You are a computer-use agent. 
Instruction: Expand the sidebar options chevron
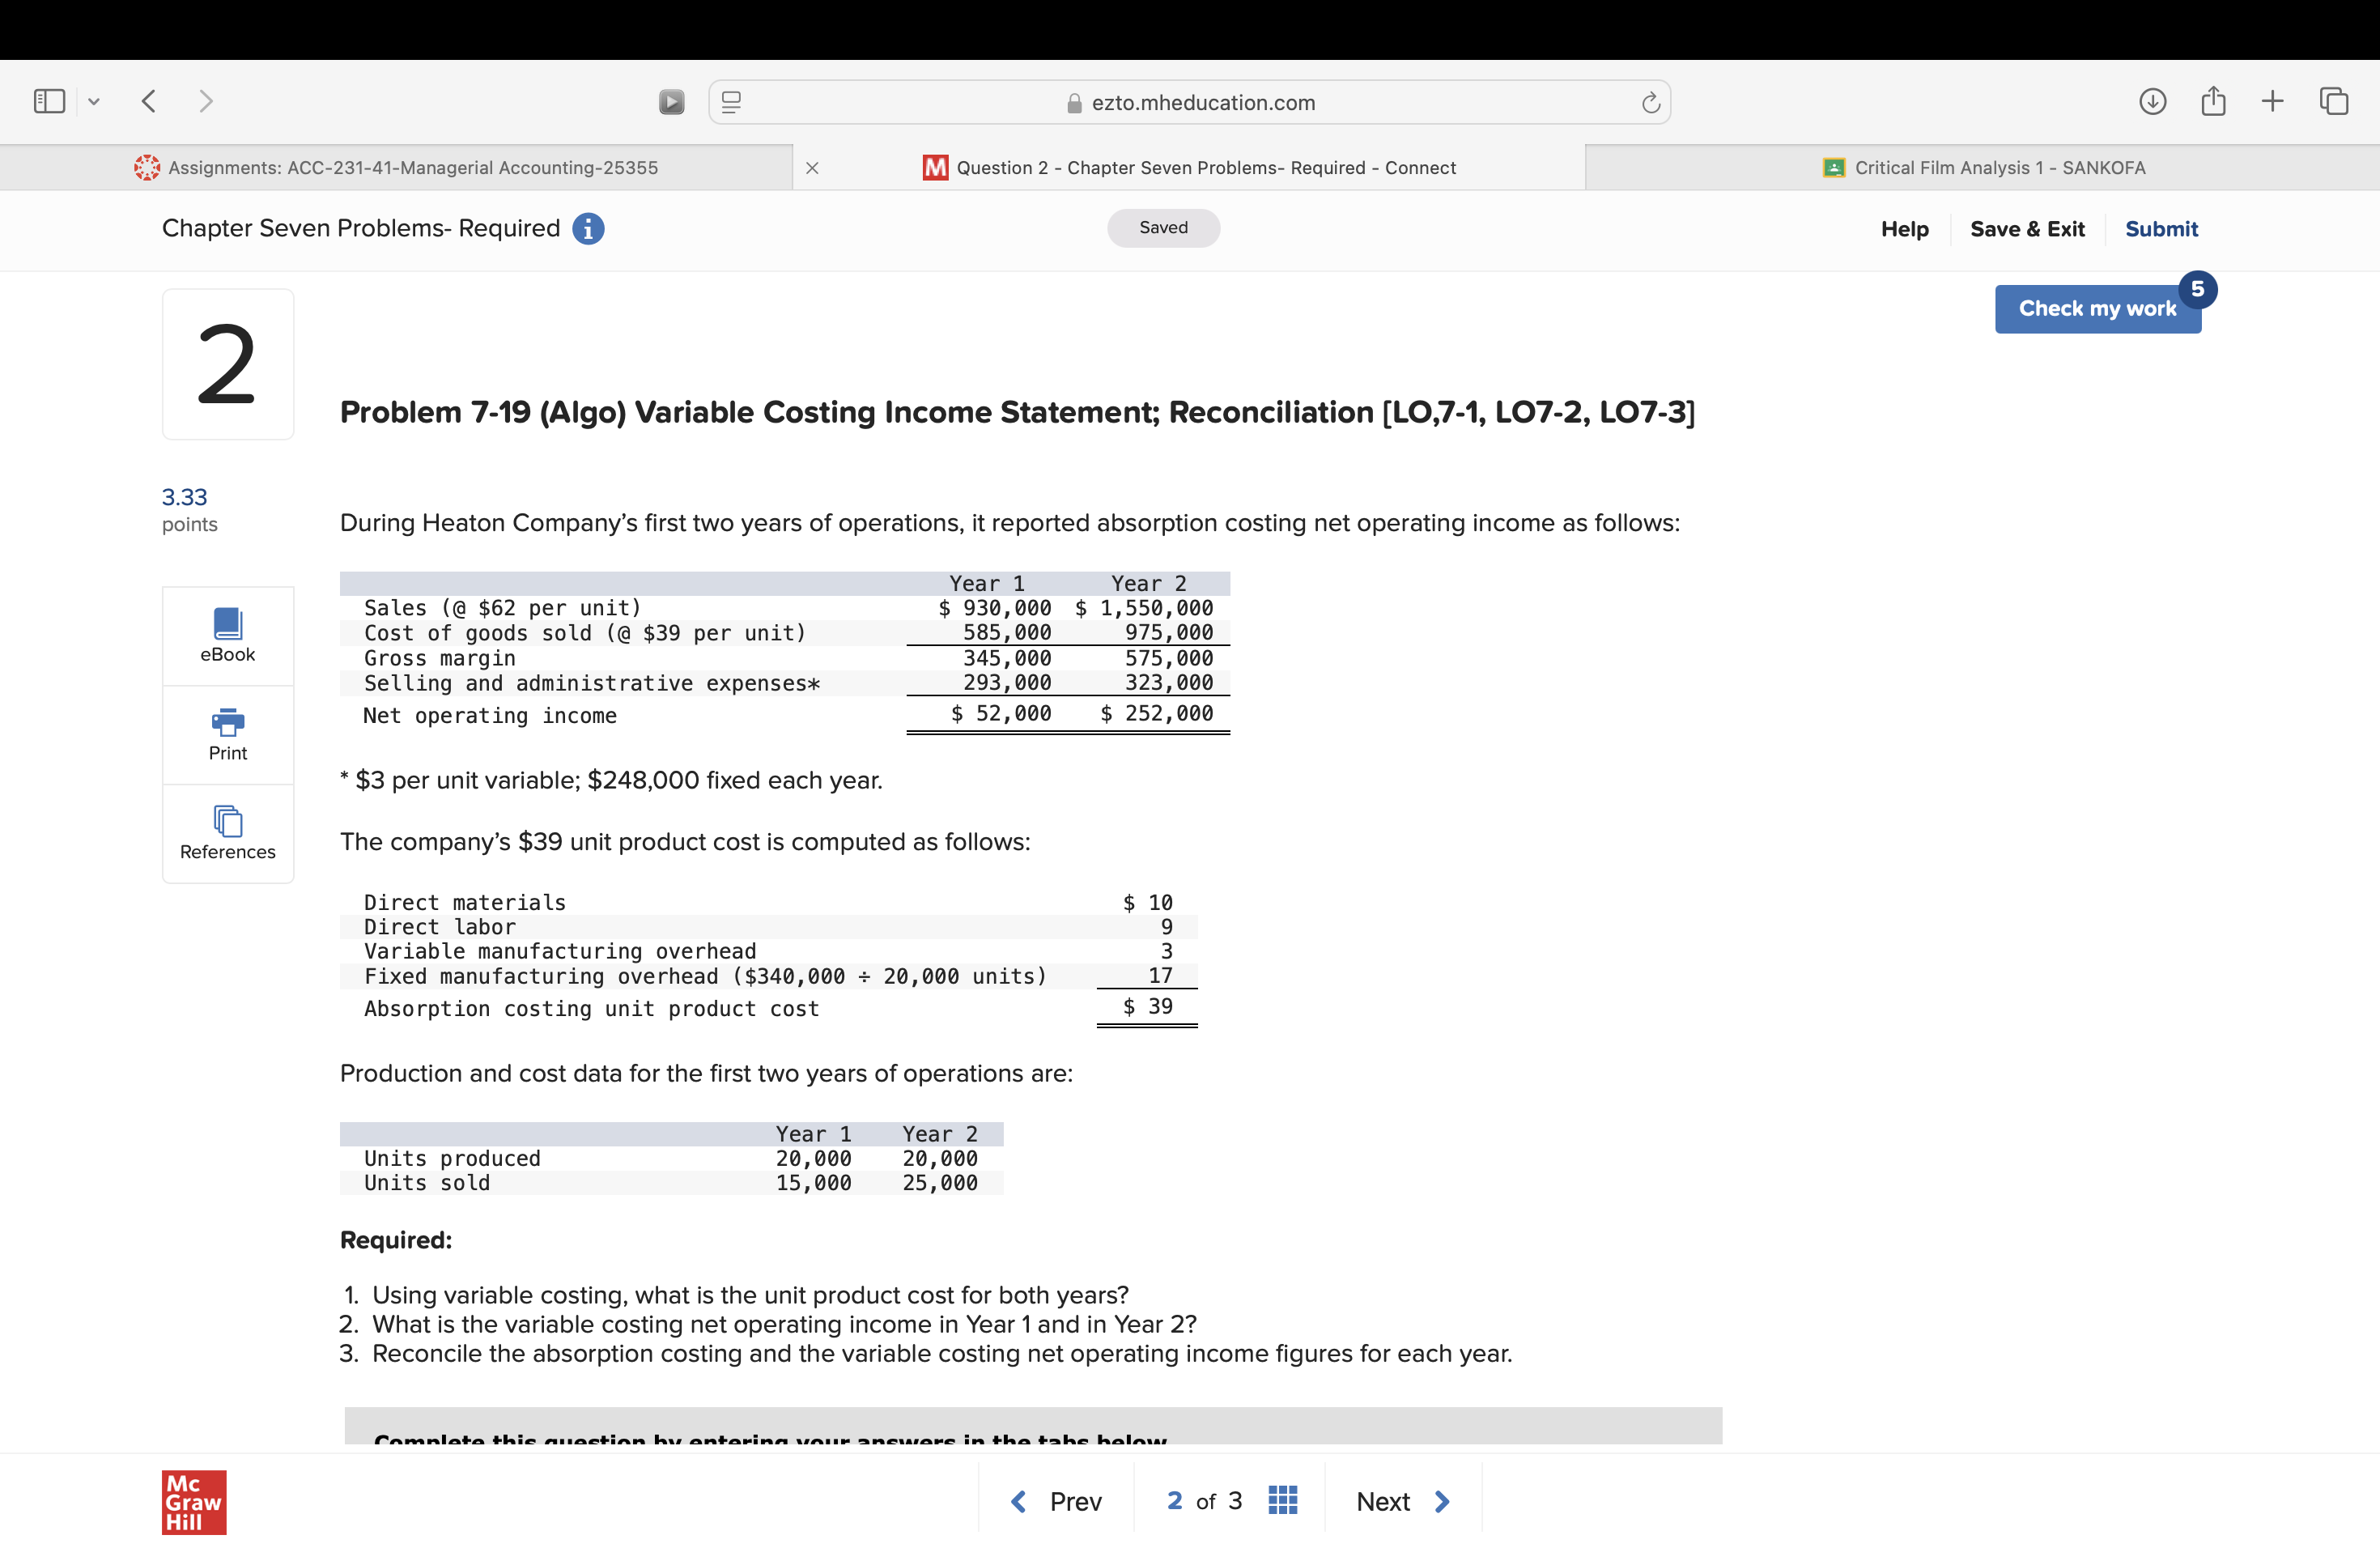(94, 101)
